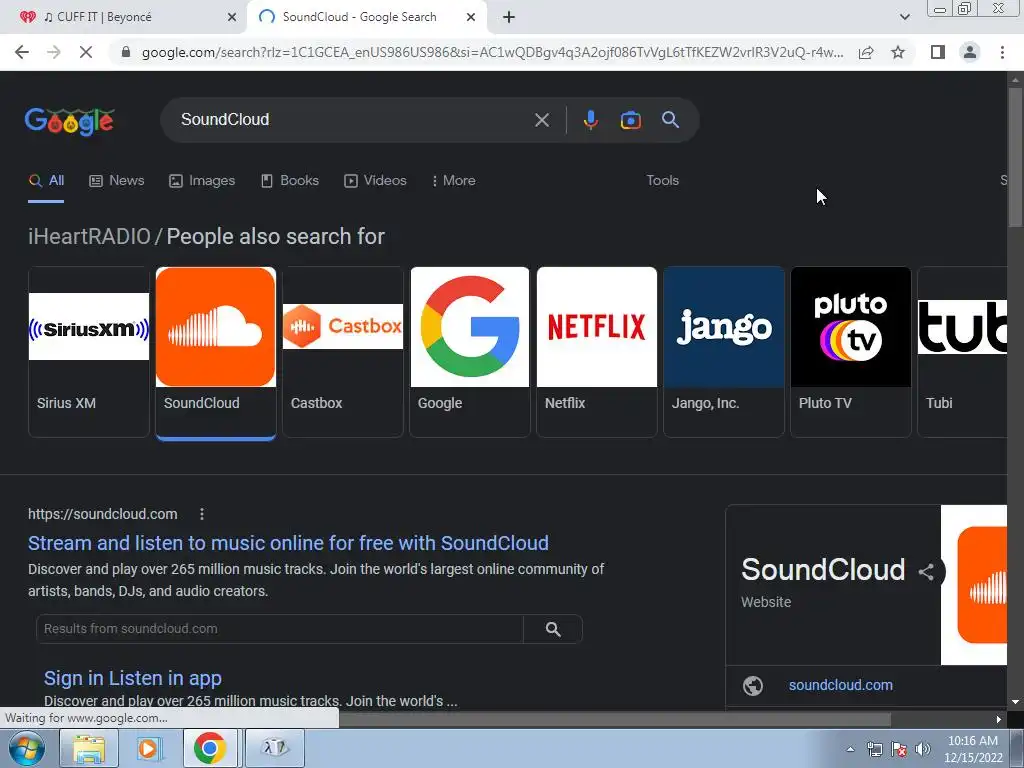This screenshot has height=768, width=1024.
Task: Search by image with camera icon
Action: click(x=630, y=120)
